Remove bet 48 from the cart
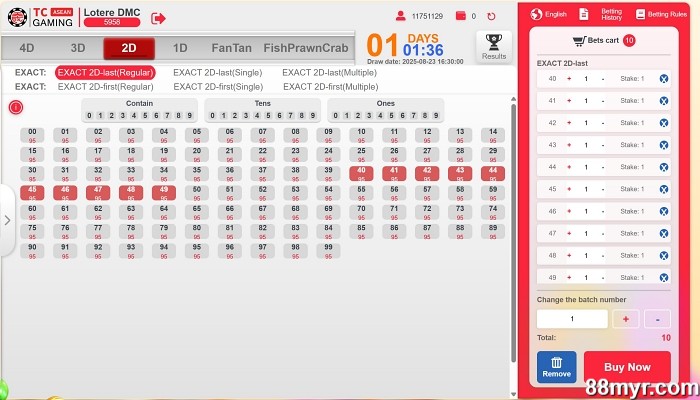The image size is (700, 400). click(x=664, y=255)
